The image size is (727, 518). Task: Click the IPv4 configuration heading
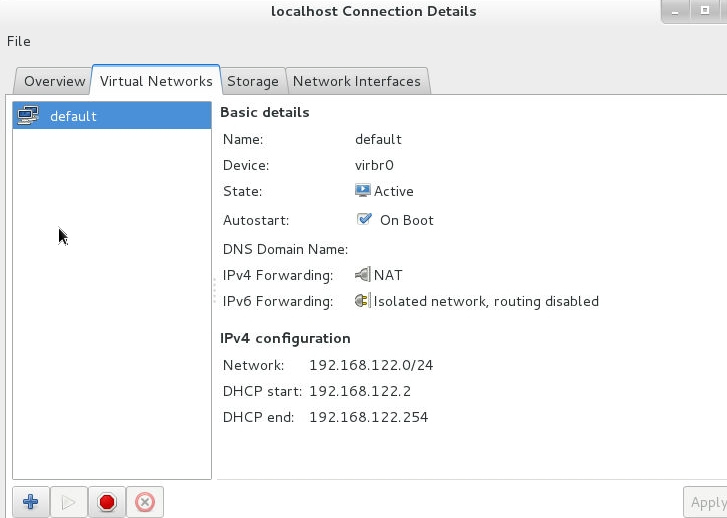285,339
